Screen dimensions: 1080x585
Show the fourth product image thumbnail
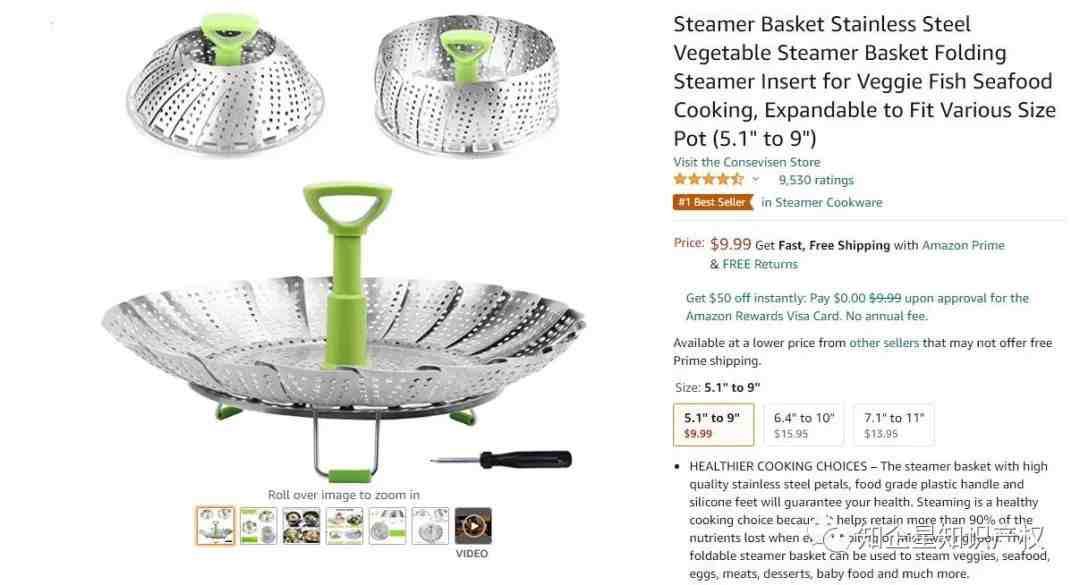click(344, 526)
